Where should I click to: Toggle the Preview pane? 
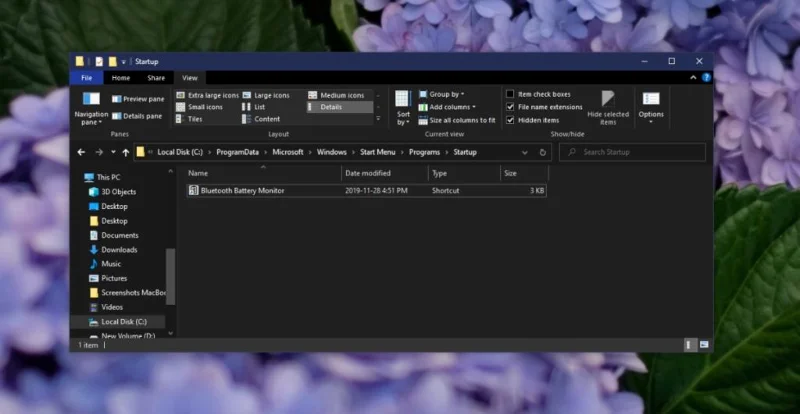[x=138, y=99]
